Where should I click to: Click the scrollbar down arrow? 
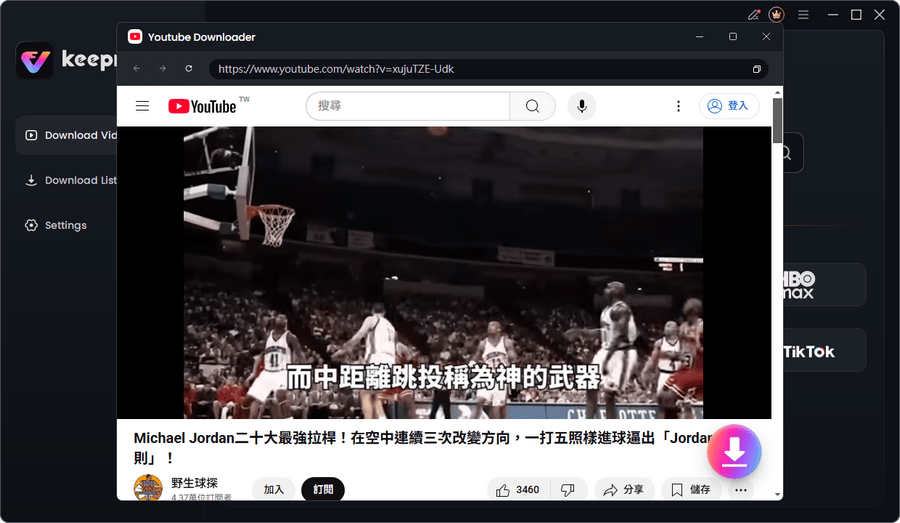click(x=777, y=494)
